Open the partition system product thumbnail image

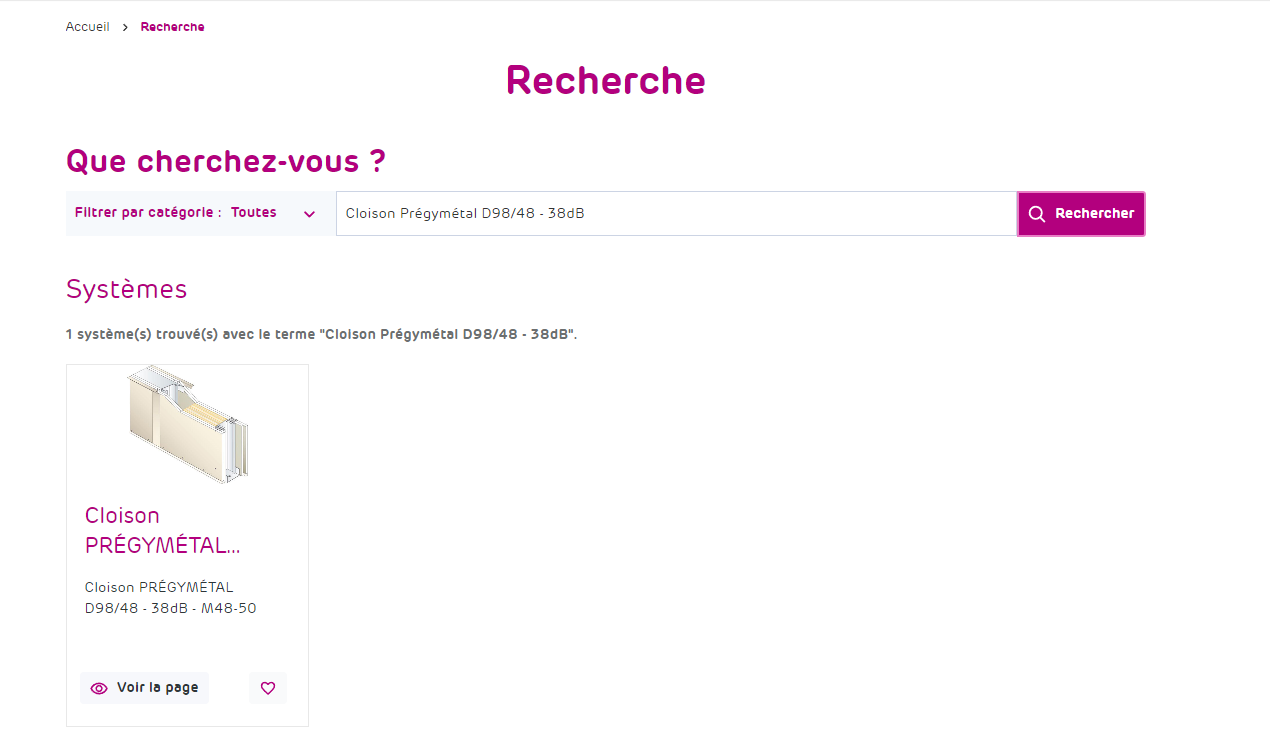pyautogui.click(x=188, y=425)
